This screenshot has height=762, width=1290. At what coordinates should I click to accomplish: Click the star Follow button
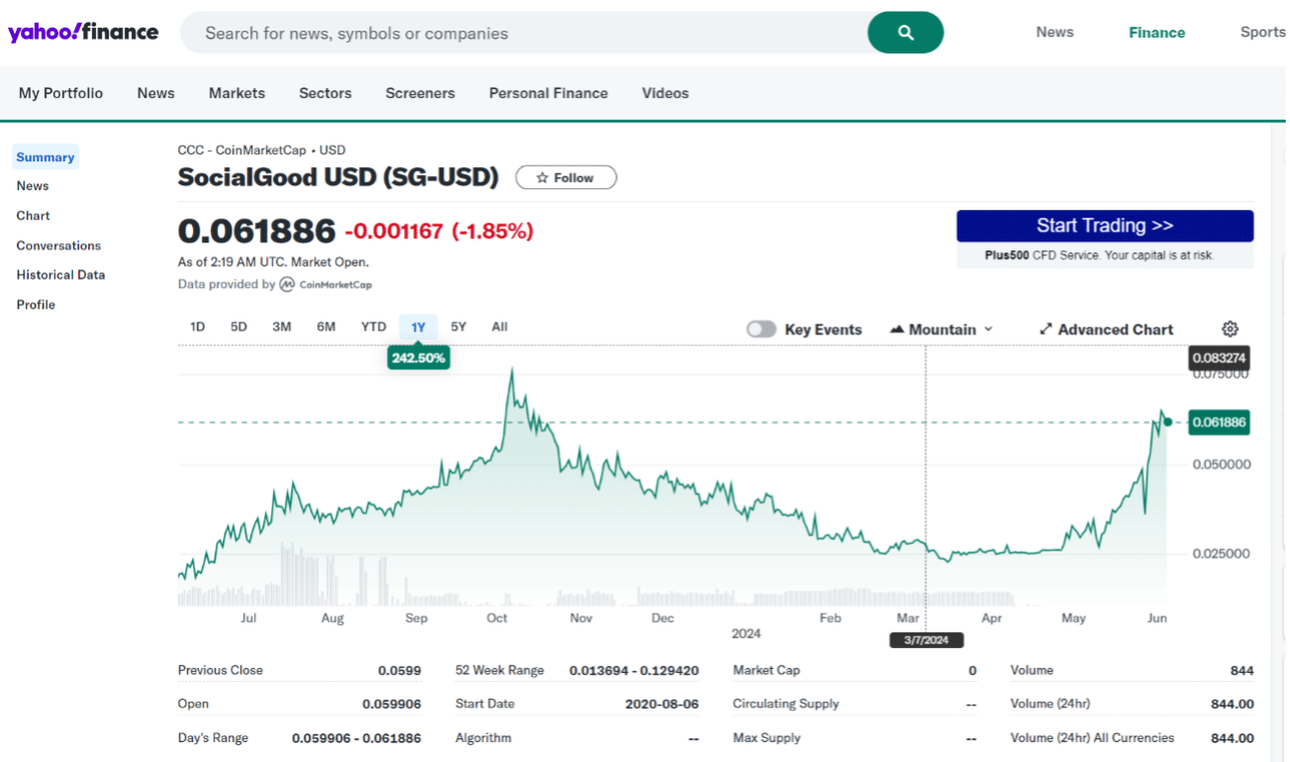566,178
